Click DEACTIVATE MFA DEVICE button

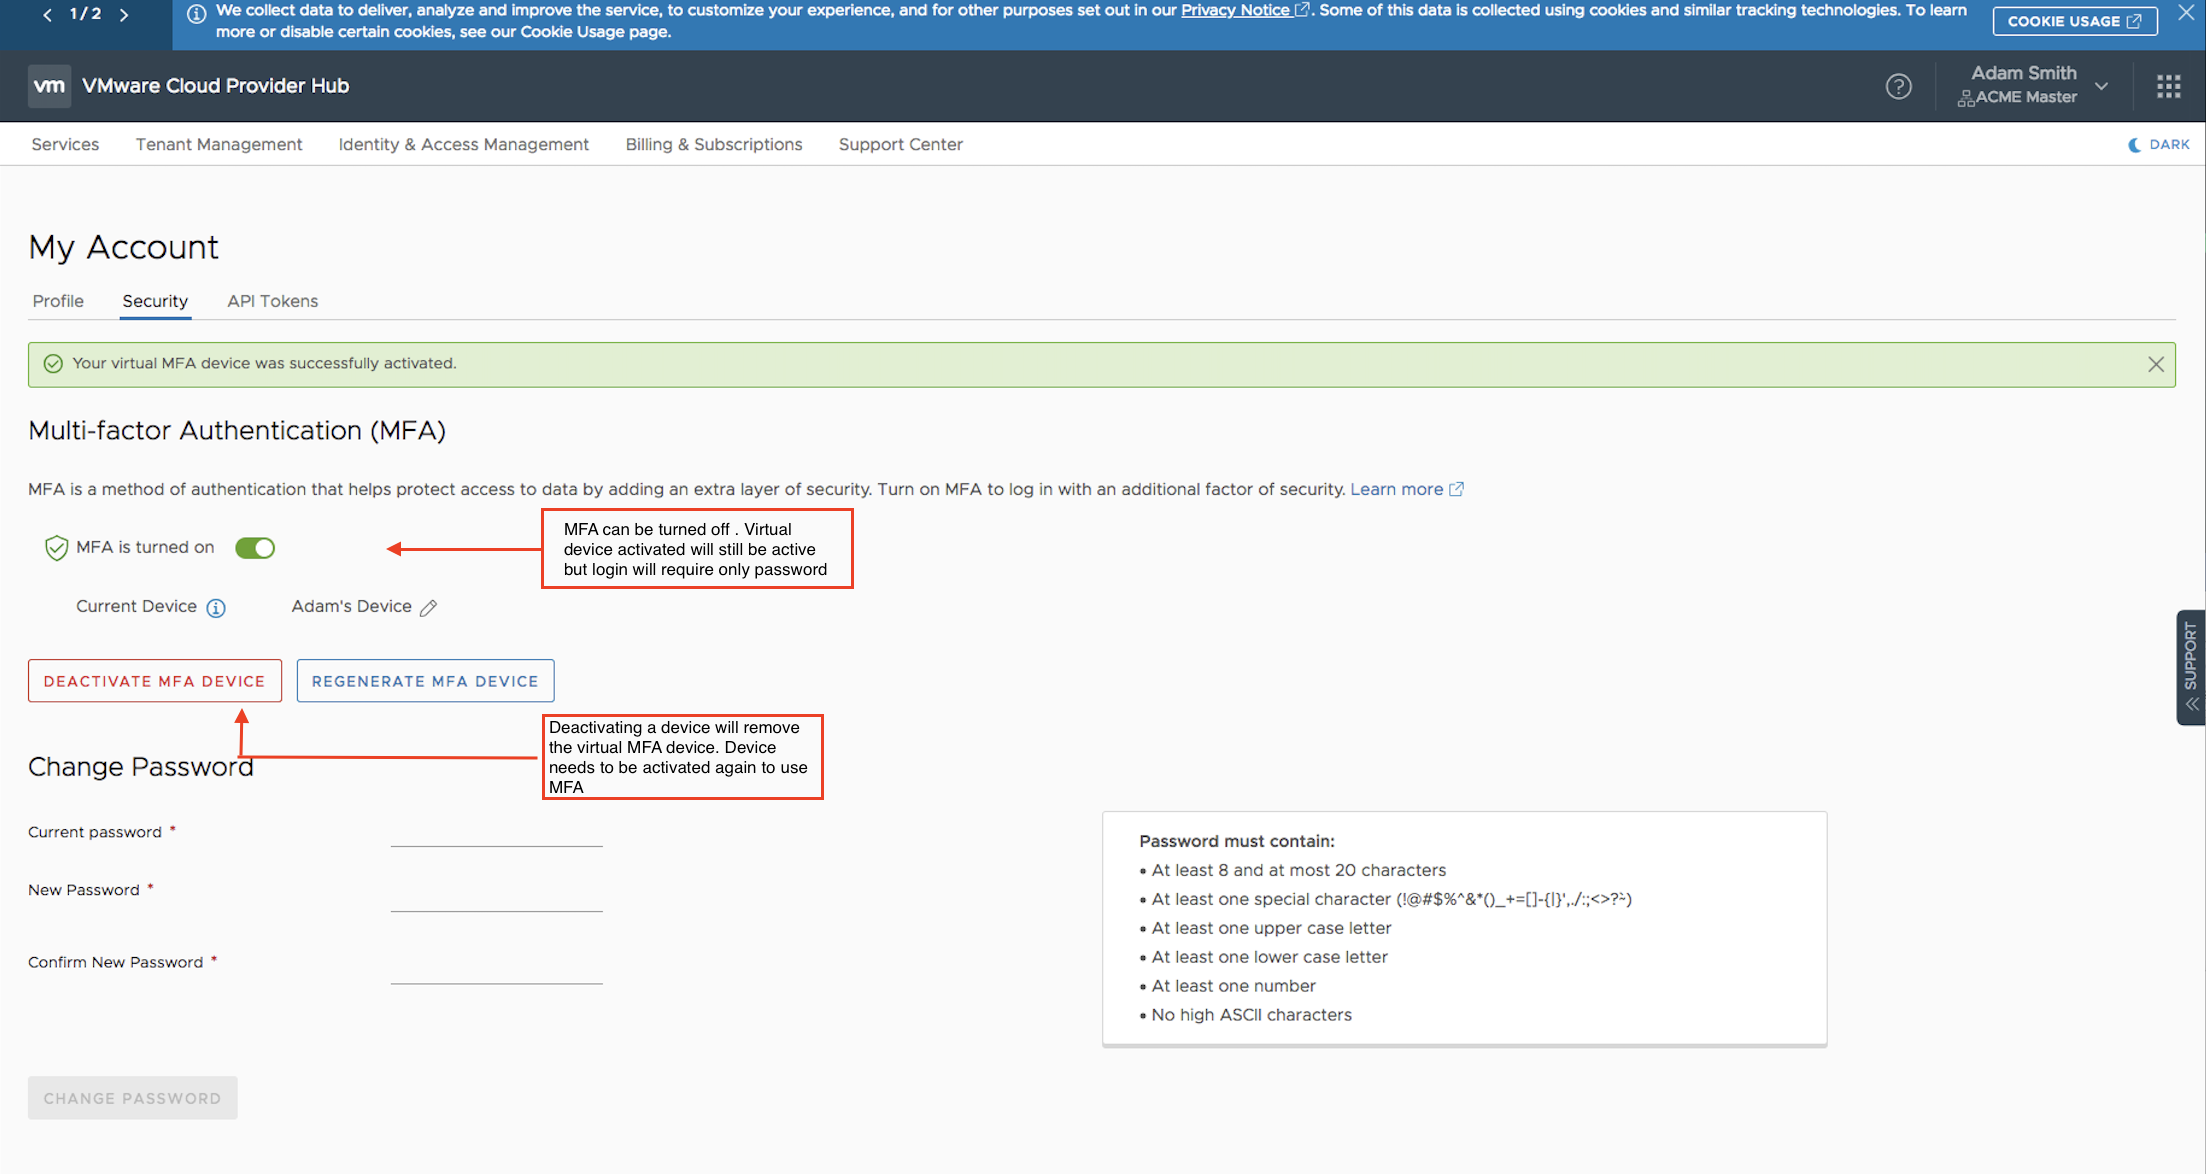[155, 681]
